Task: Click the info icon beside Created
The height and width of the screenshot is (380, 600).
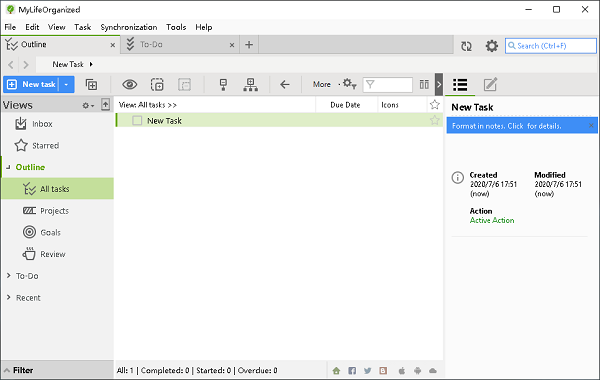Action: click(x=458, y=178)
